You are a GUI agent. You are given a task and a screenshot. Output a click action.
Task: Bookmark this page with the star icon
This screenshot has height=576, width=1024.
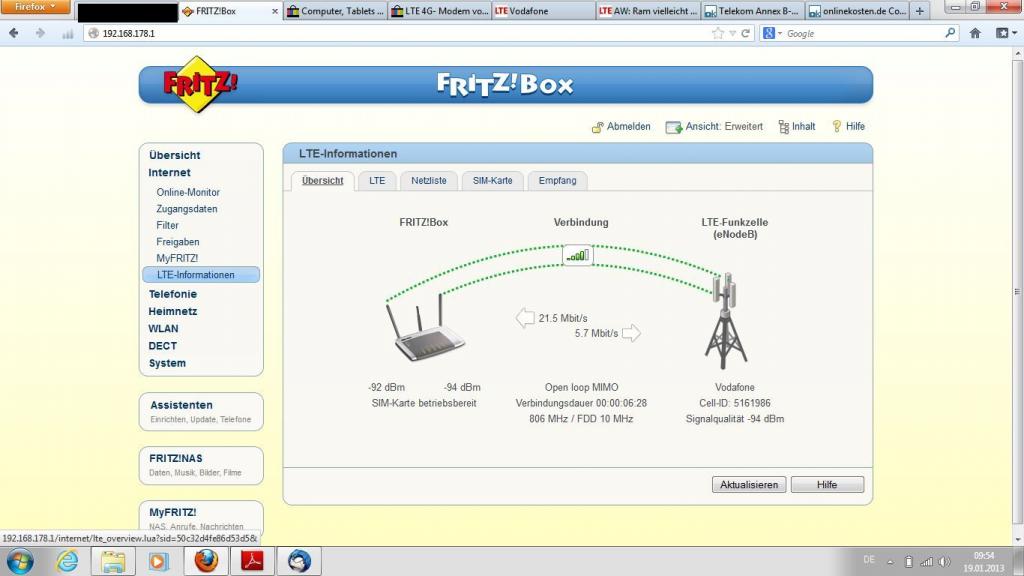[x=718, y=33]
